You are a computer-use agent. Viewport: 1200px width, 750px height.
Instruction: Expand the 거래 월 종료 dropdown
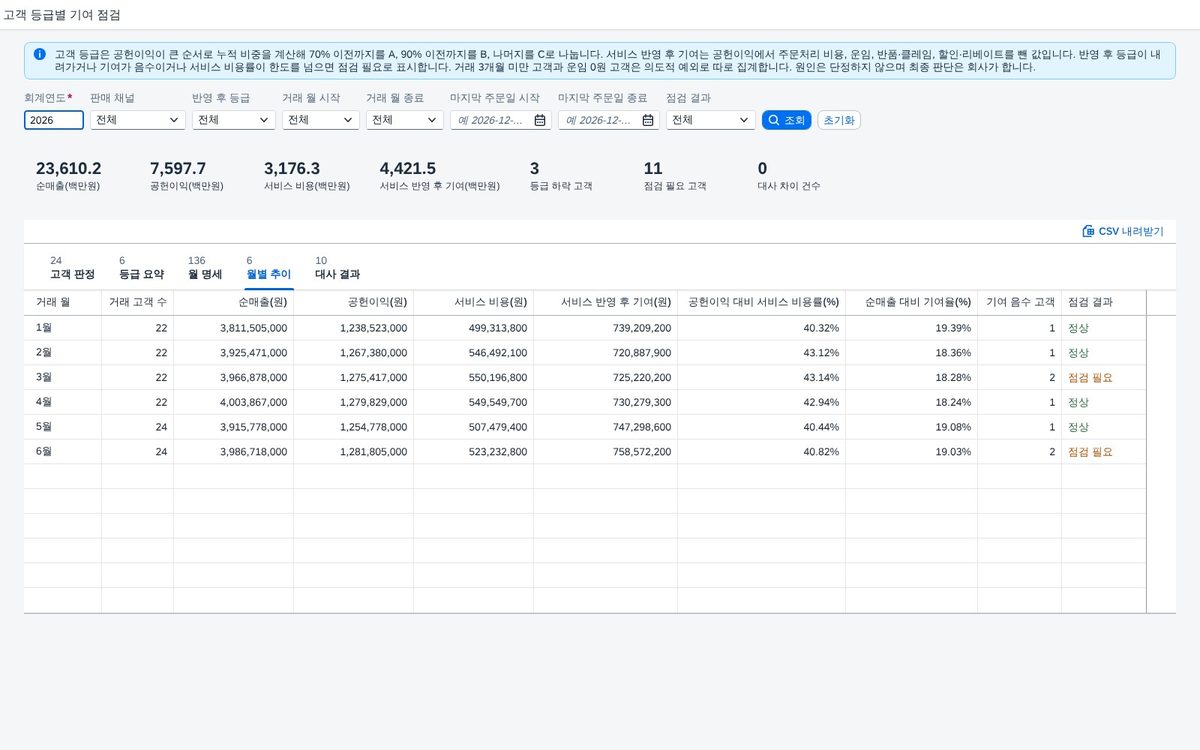pos(404,120)
